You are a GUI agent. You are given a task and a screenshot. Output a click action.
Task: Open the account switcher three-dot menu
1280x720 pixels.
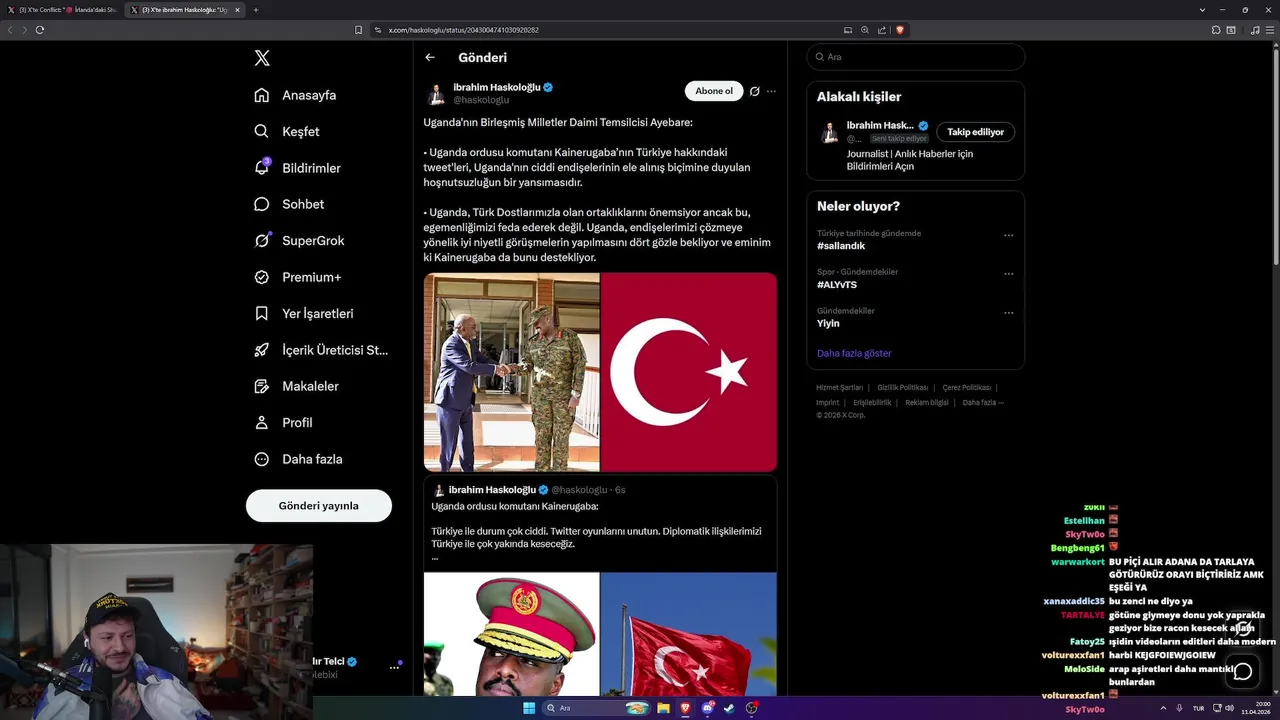point(394,667)
